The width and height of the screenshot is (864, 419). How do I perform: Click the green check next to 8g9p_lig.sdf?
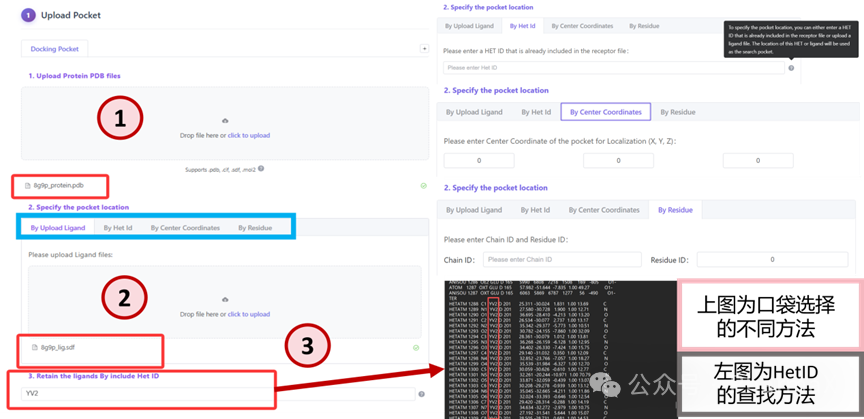tap(416, 347)
